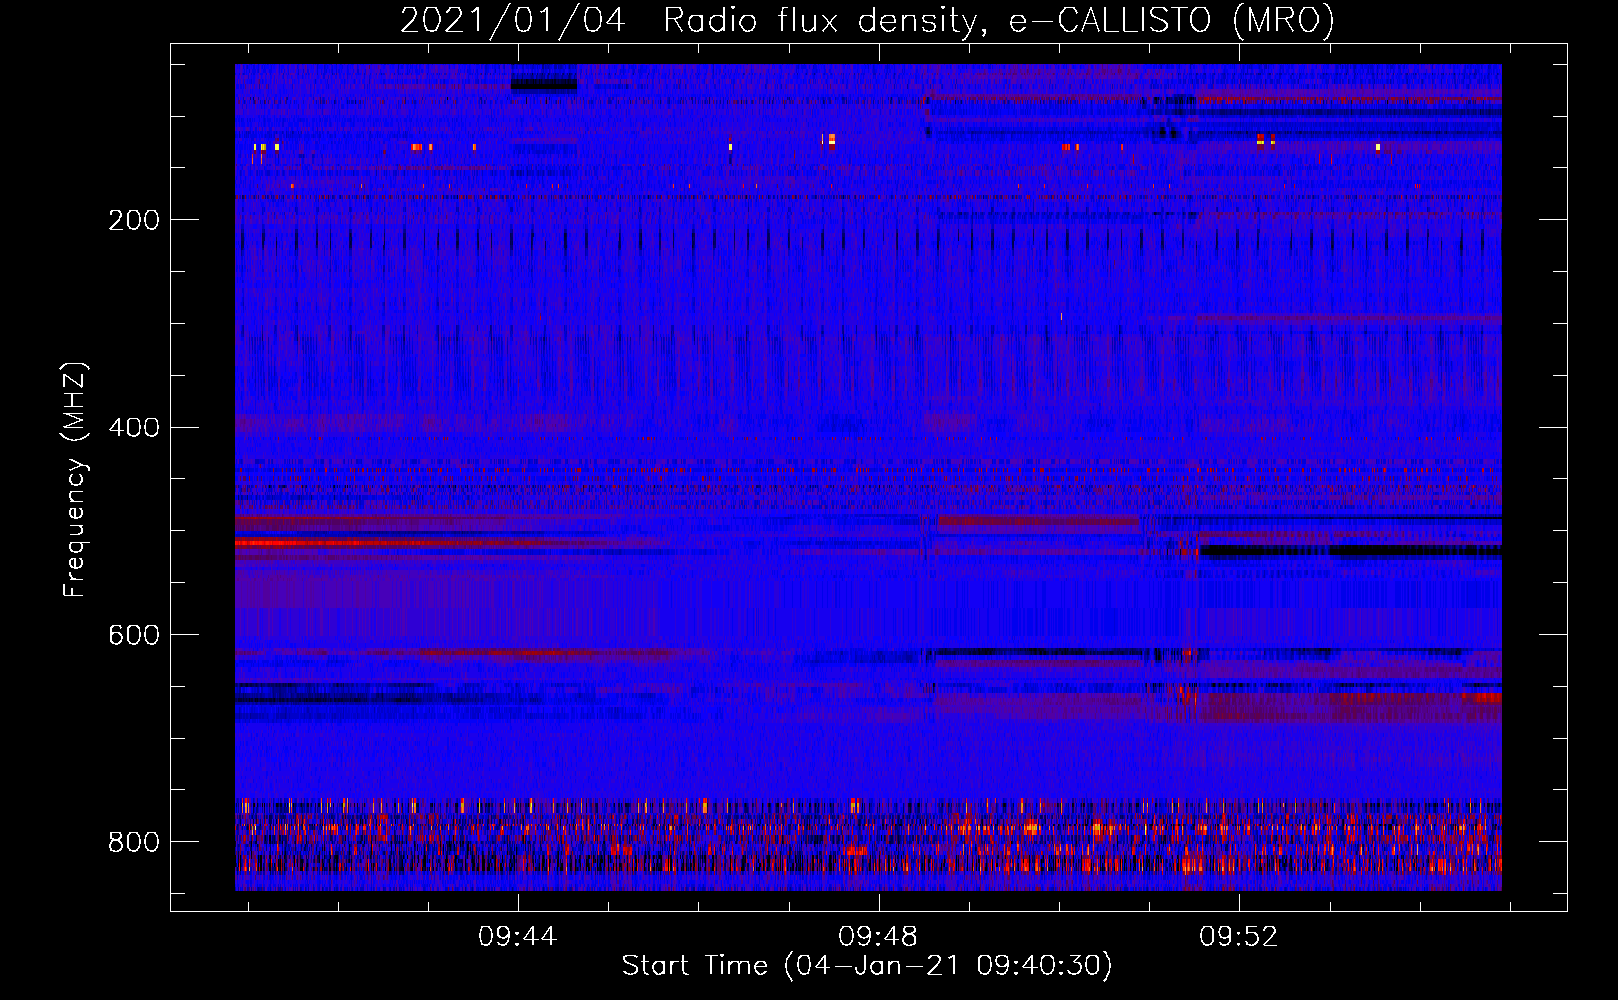Screen dimensions: 1618x1000
Task: Click the 800 frequency tick label
Action: [134, 842]
